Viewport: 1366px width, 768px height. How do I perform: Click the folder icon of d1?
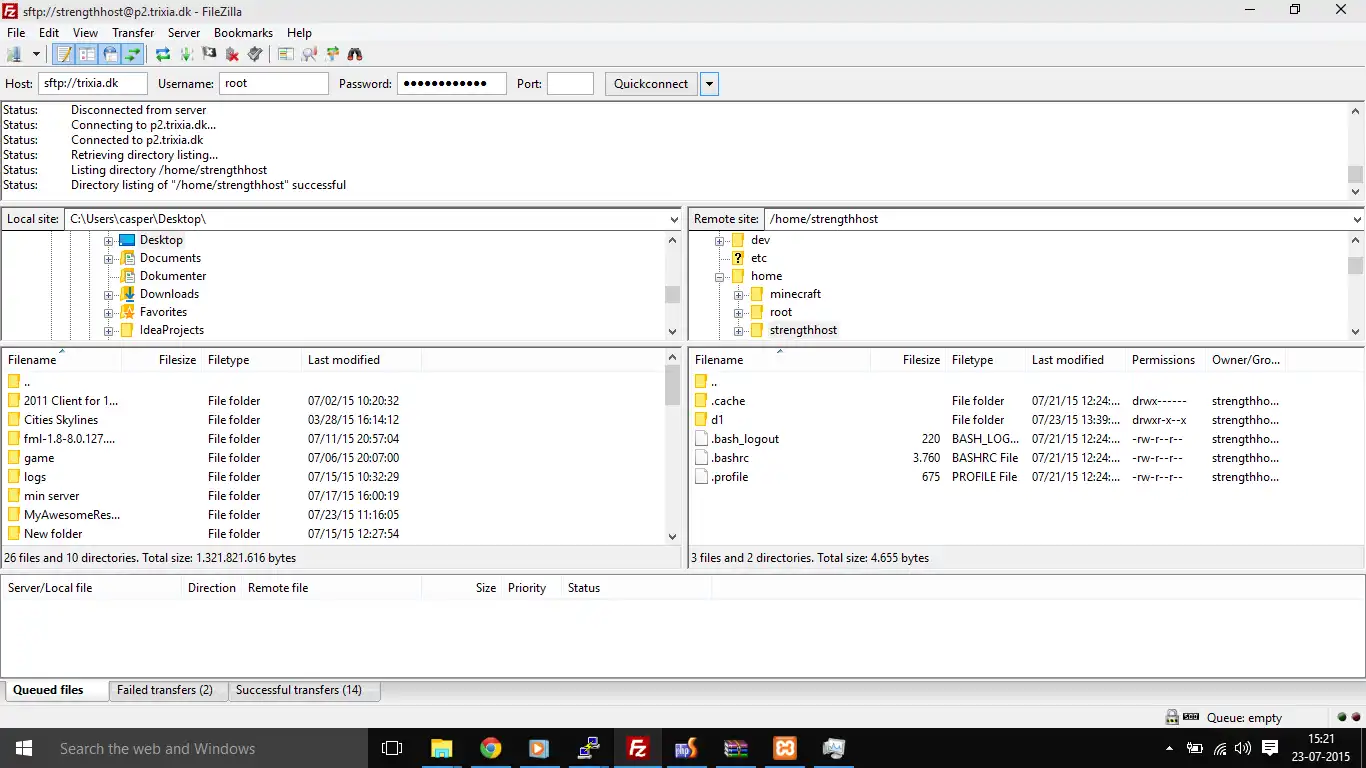pos(701,420)
